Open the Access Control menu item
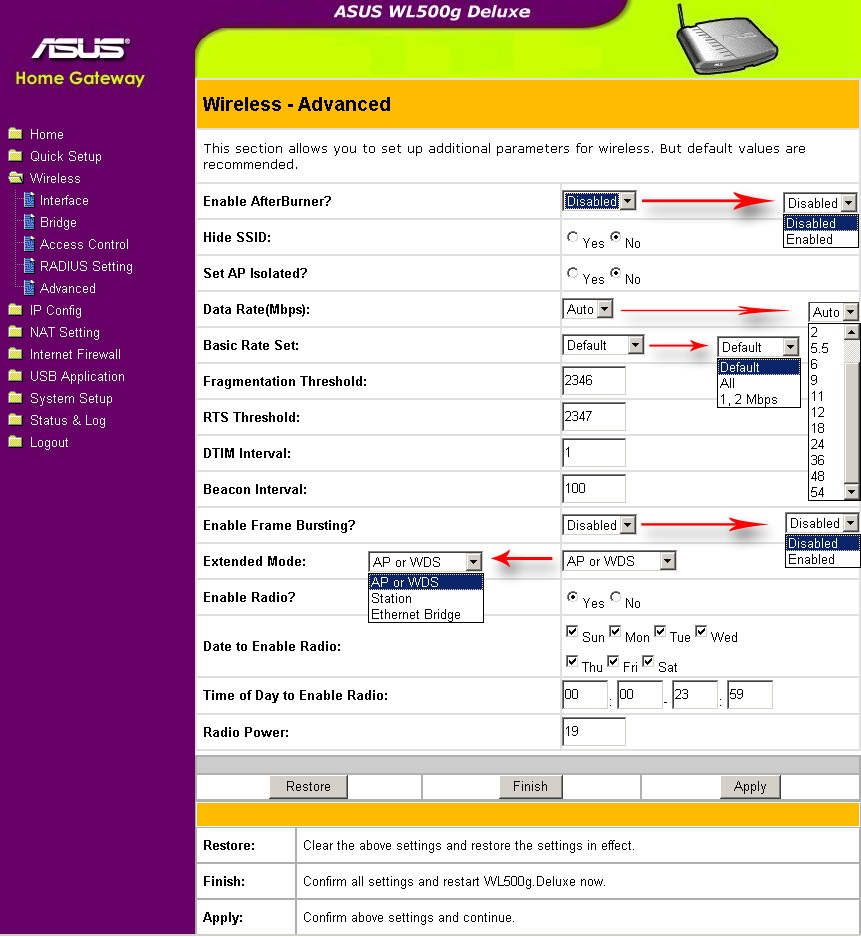The height and width of the screenshot is (937, 861). (84, 244)
